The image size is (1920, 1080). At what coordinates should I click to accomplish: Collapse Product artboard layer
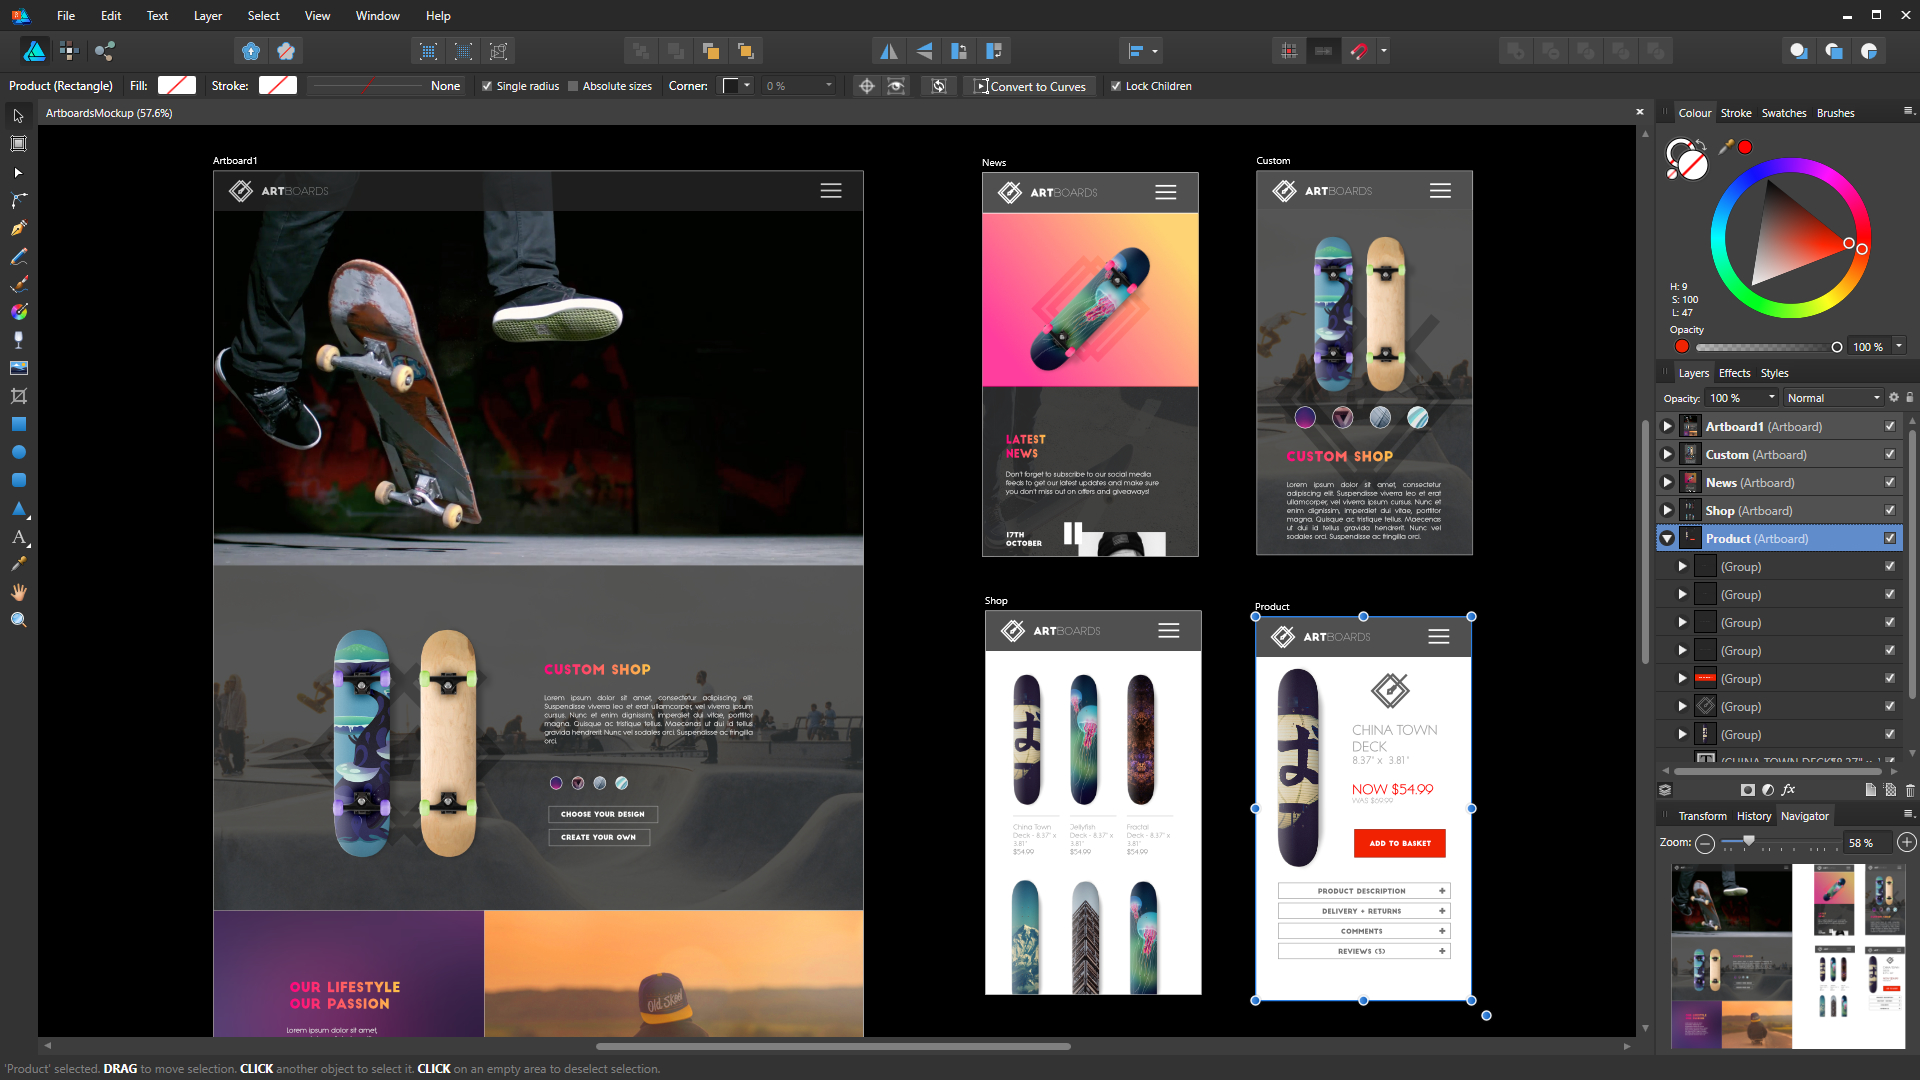(1667, 539)
